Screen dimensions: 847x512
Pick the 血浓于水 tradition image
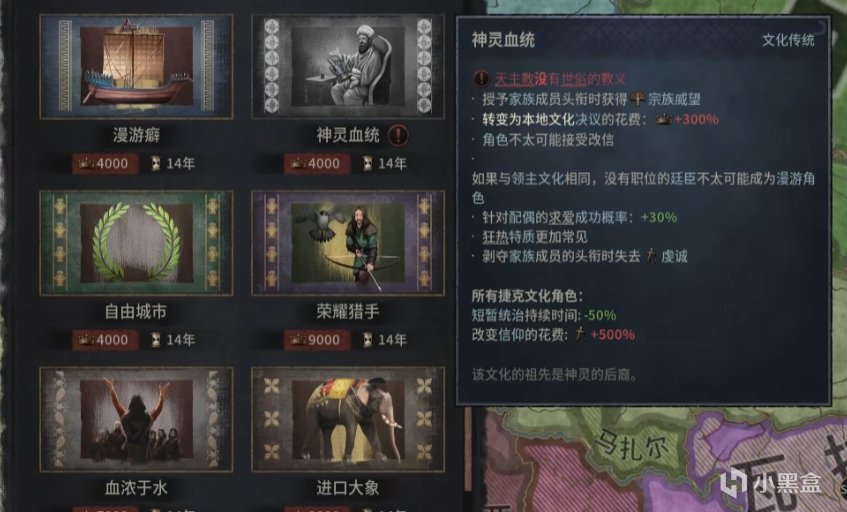pyautogui.click(x=136, y=419)
